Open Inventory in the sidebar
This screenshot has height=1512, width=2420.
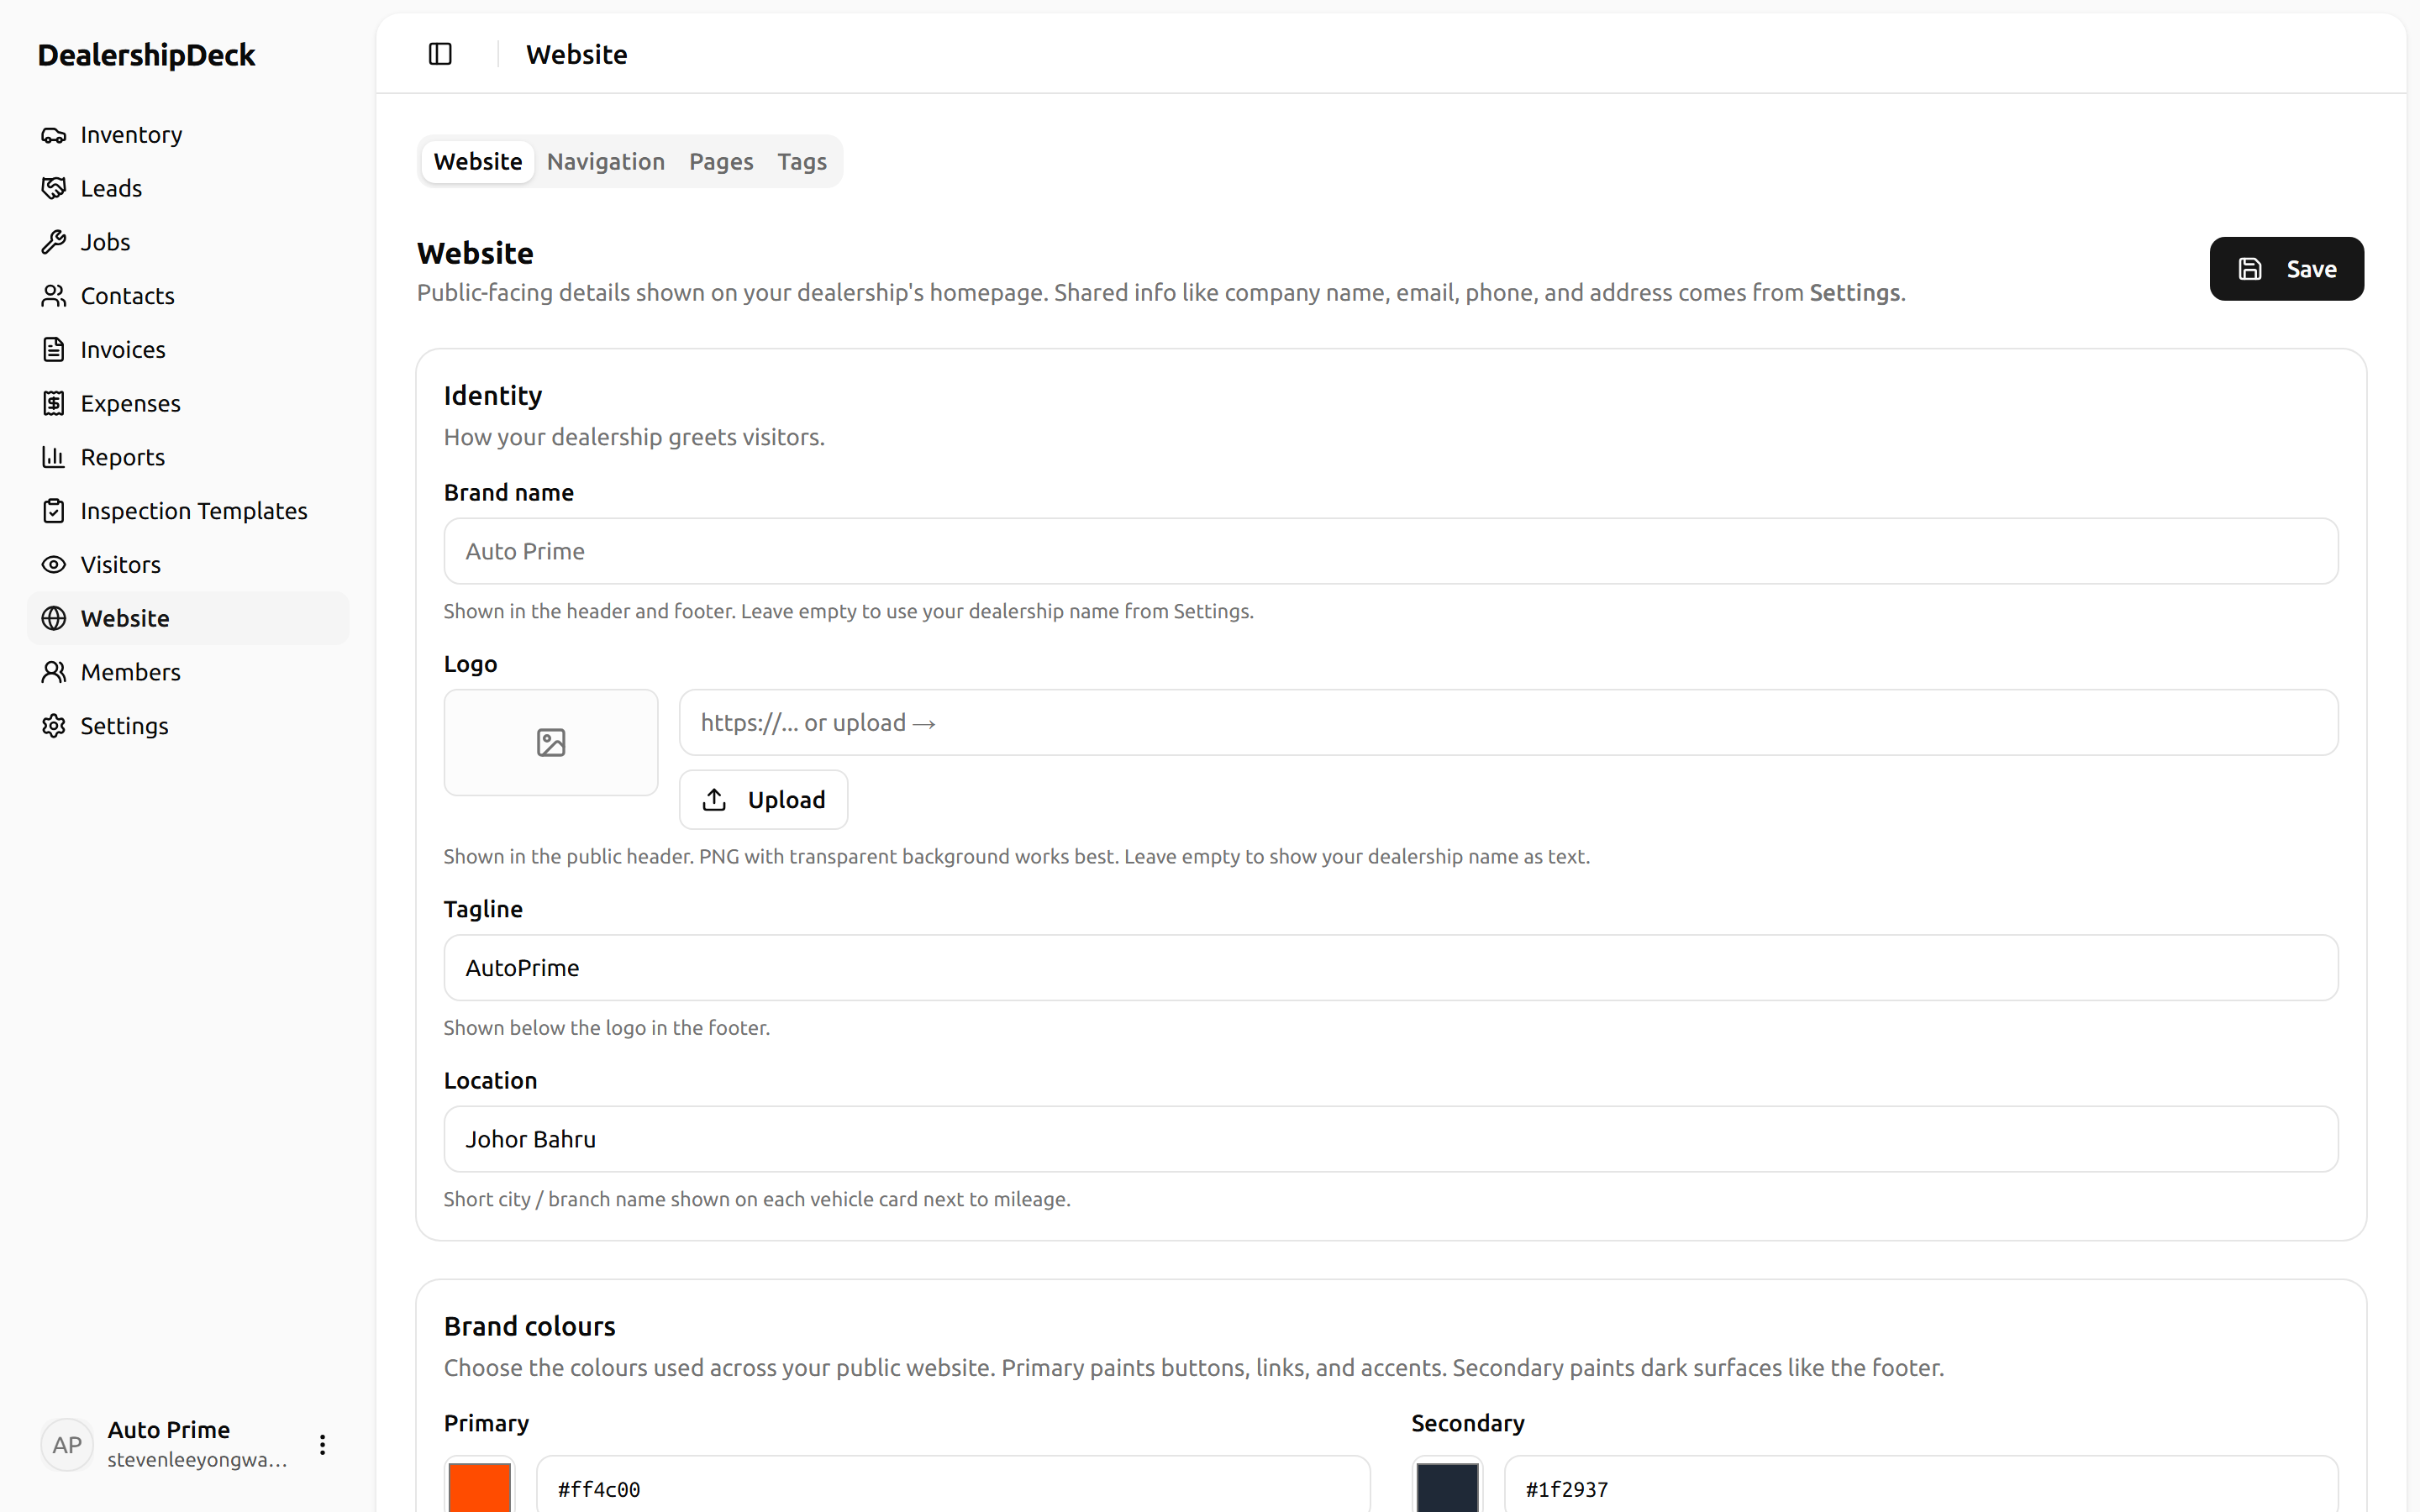188,135
